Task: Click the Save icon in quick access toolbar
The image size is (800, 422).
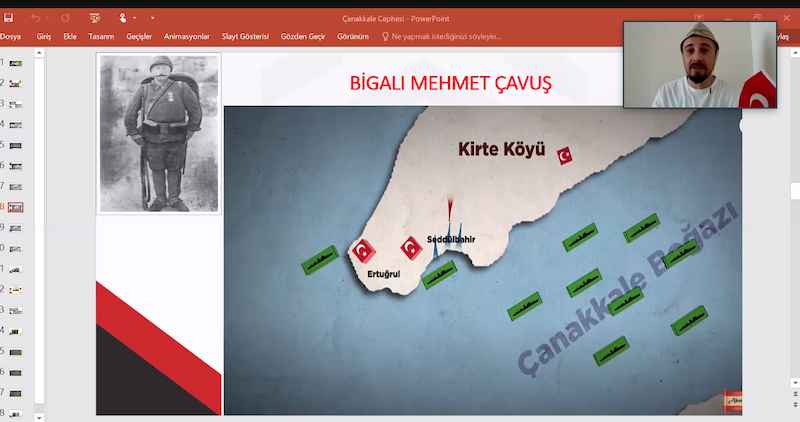Action: coord(8,18)
